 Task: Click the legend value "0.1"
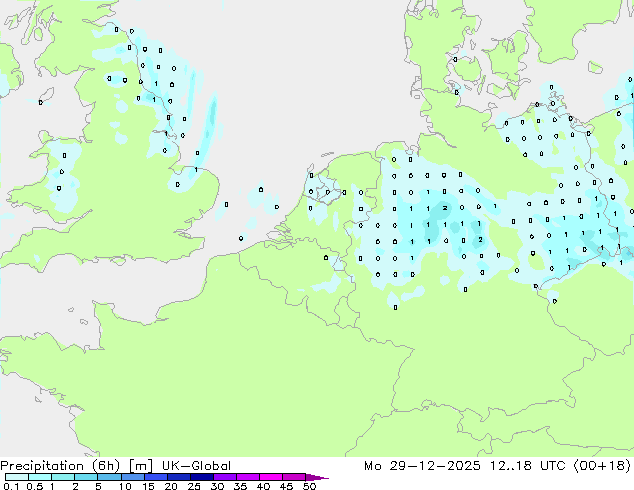point(11,486)
